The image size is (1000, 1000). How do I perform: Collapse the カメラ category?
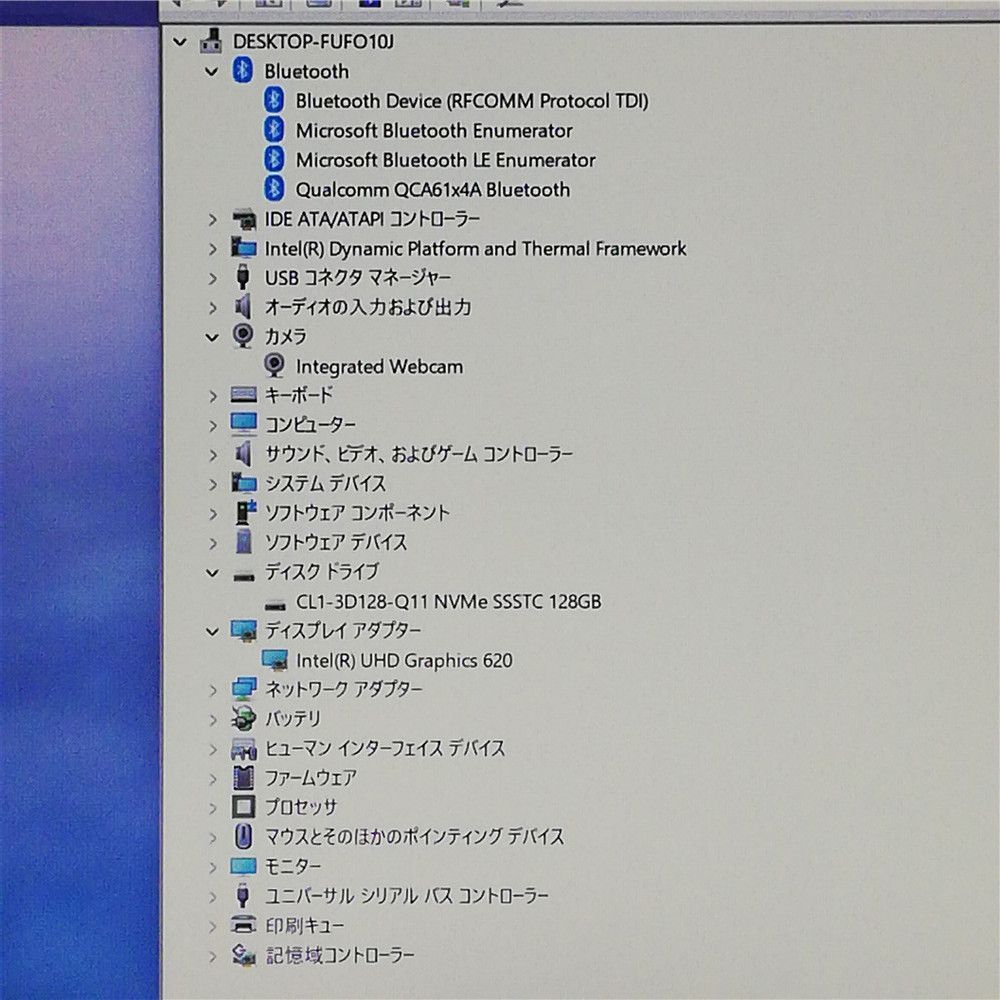tap(212, 337)
